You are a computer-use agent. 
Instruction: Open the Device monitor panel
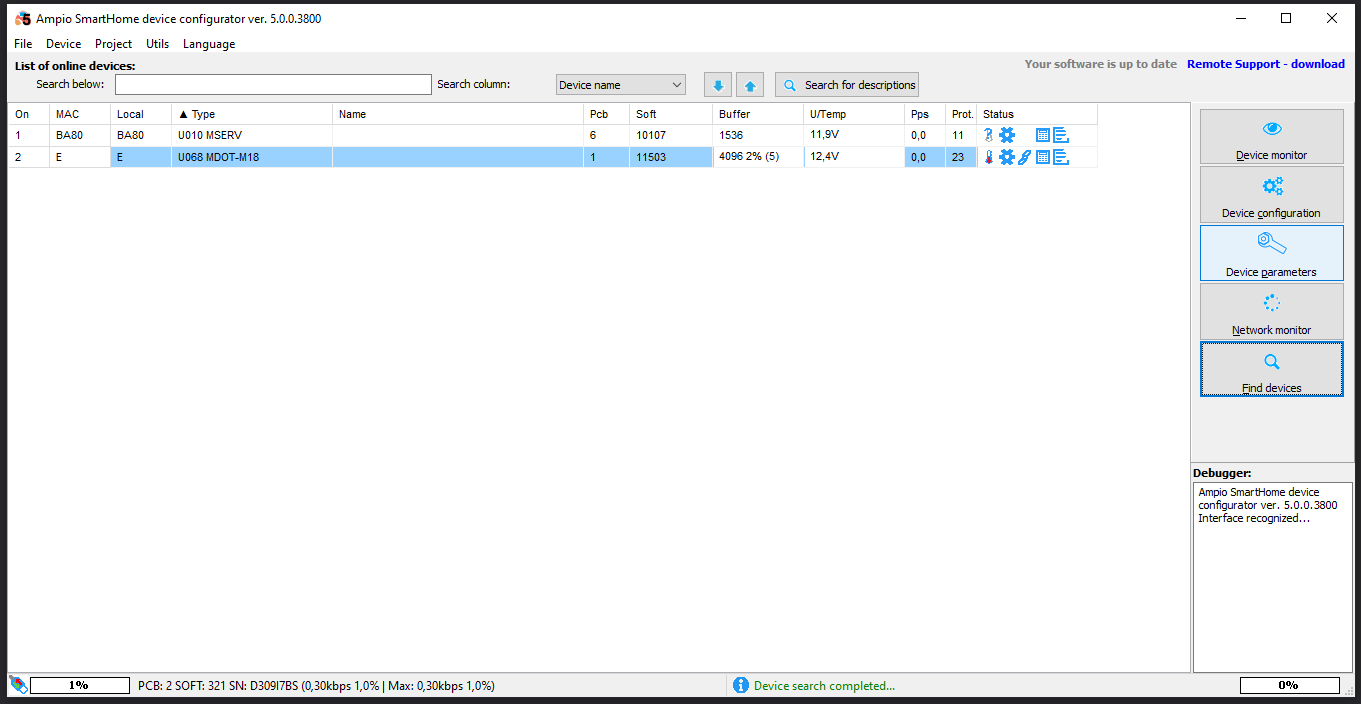coord(1272,136)
